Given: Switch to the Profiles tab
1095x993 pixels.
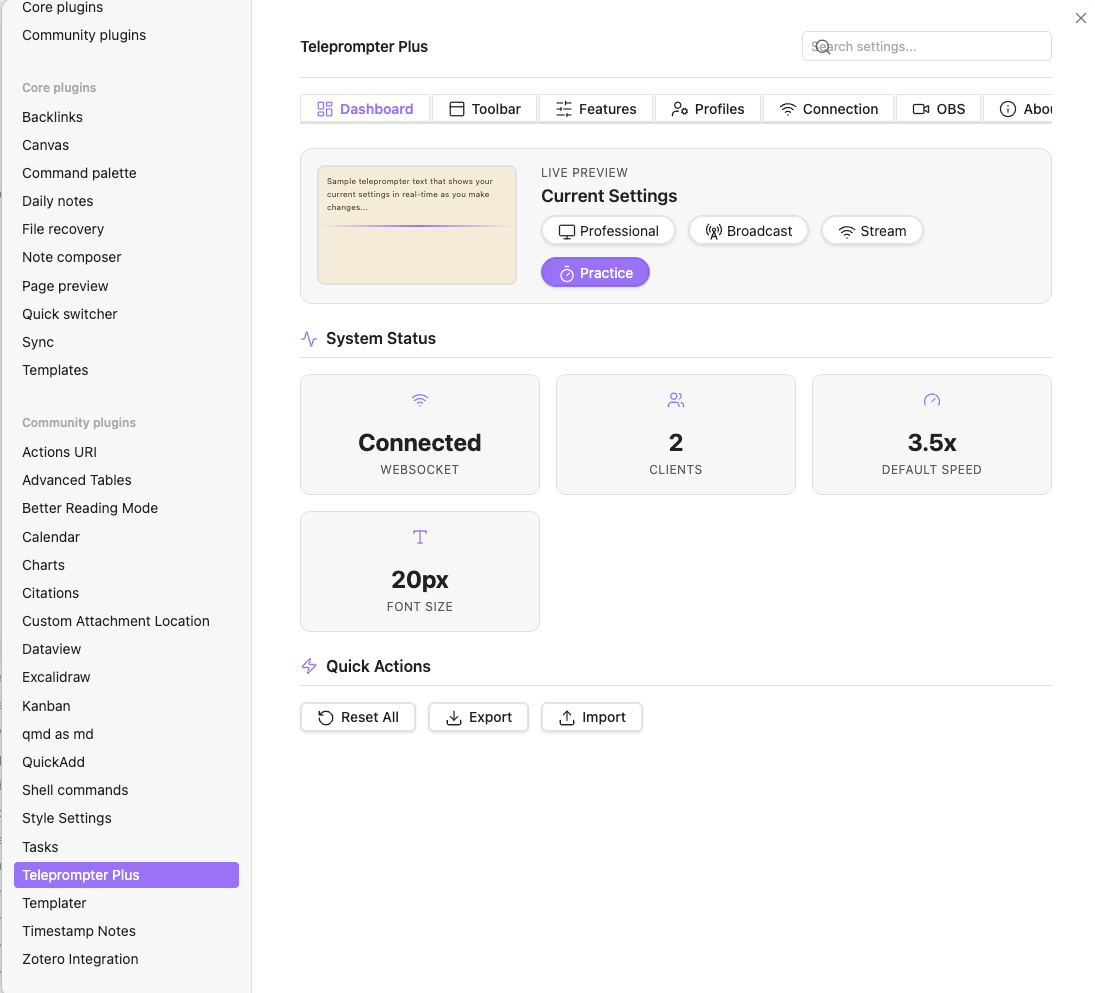Looking at the screenshot, I should click(707, 109).
